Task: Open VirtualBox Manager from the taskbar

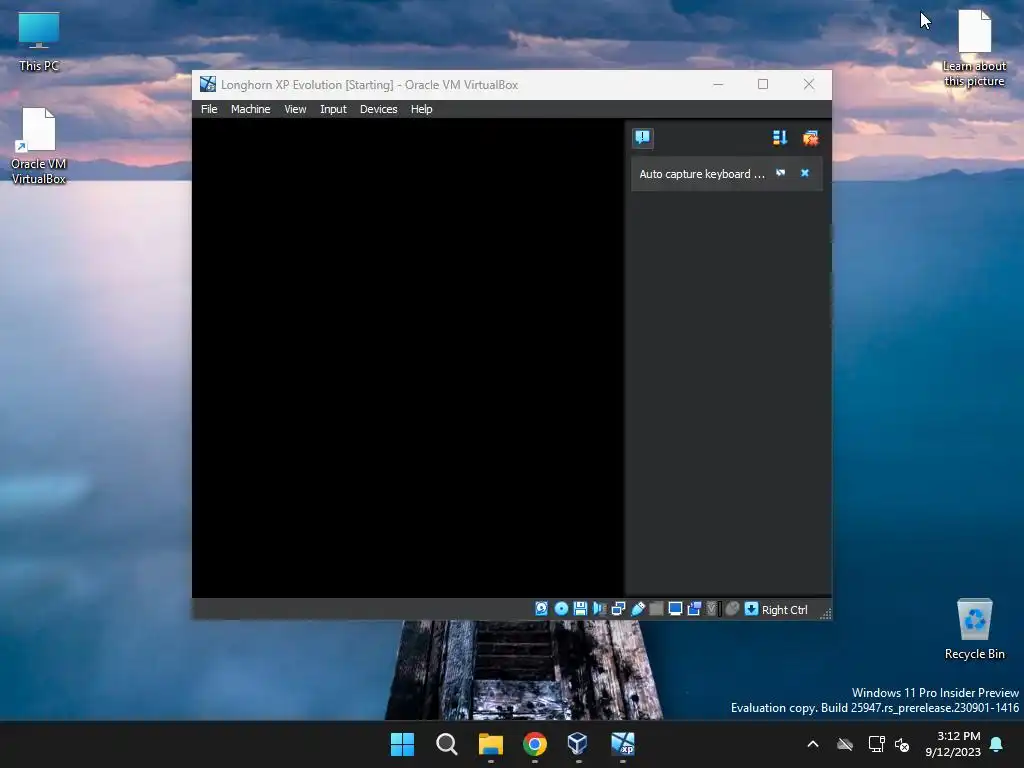Action: [x=578, y=744]
